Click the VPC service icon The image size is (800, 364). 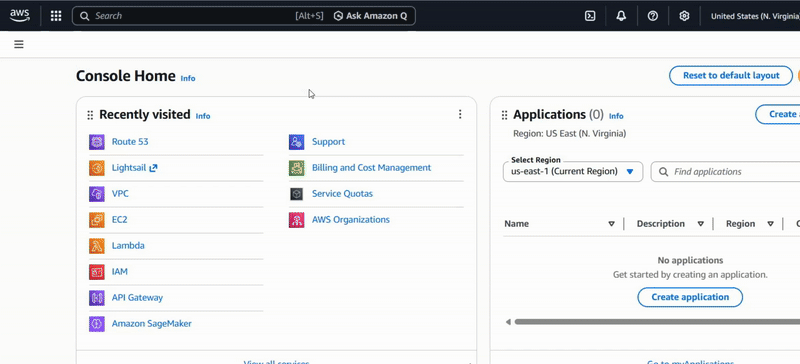(x=97, y=194)
